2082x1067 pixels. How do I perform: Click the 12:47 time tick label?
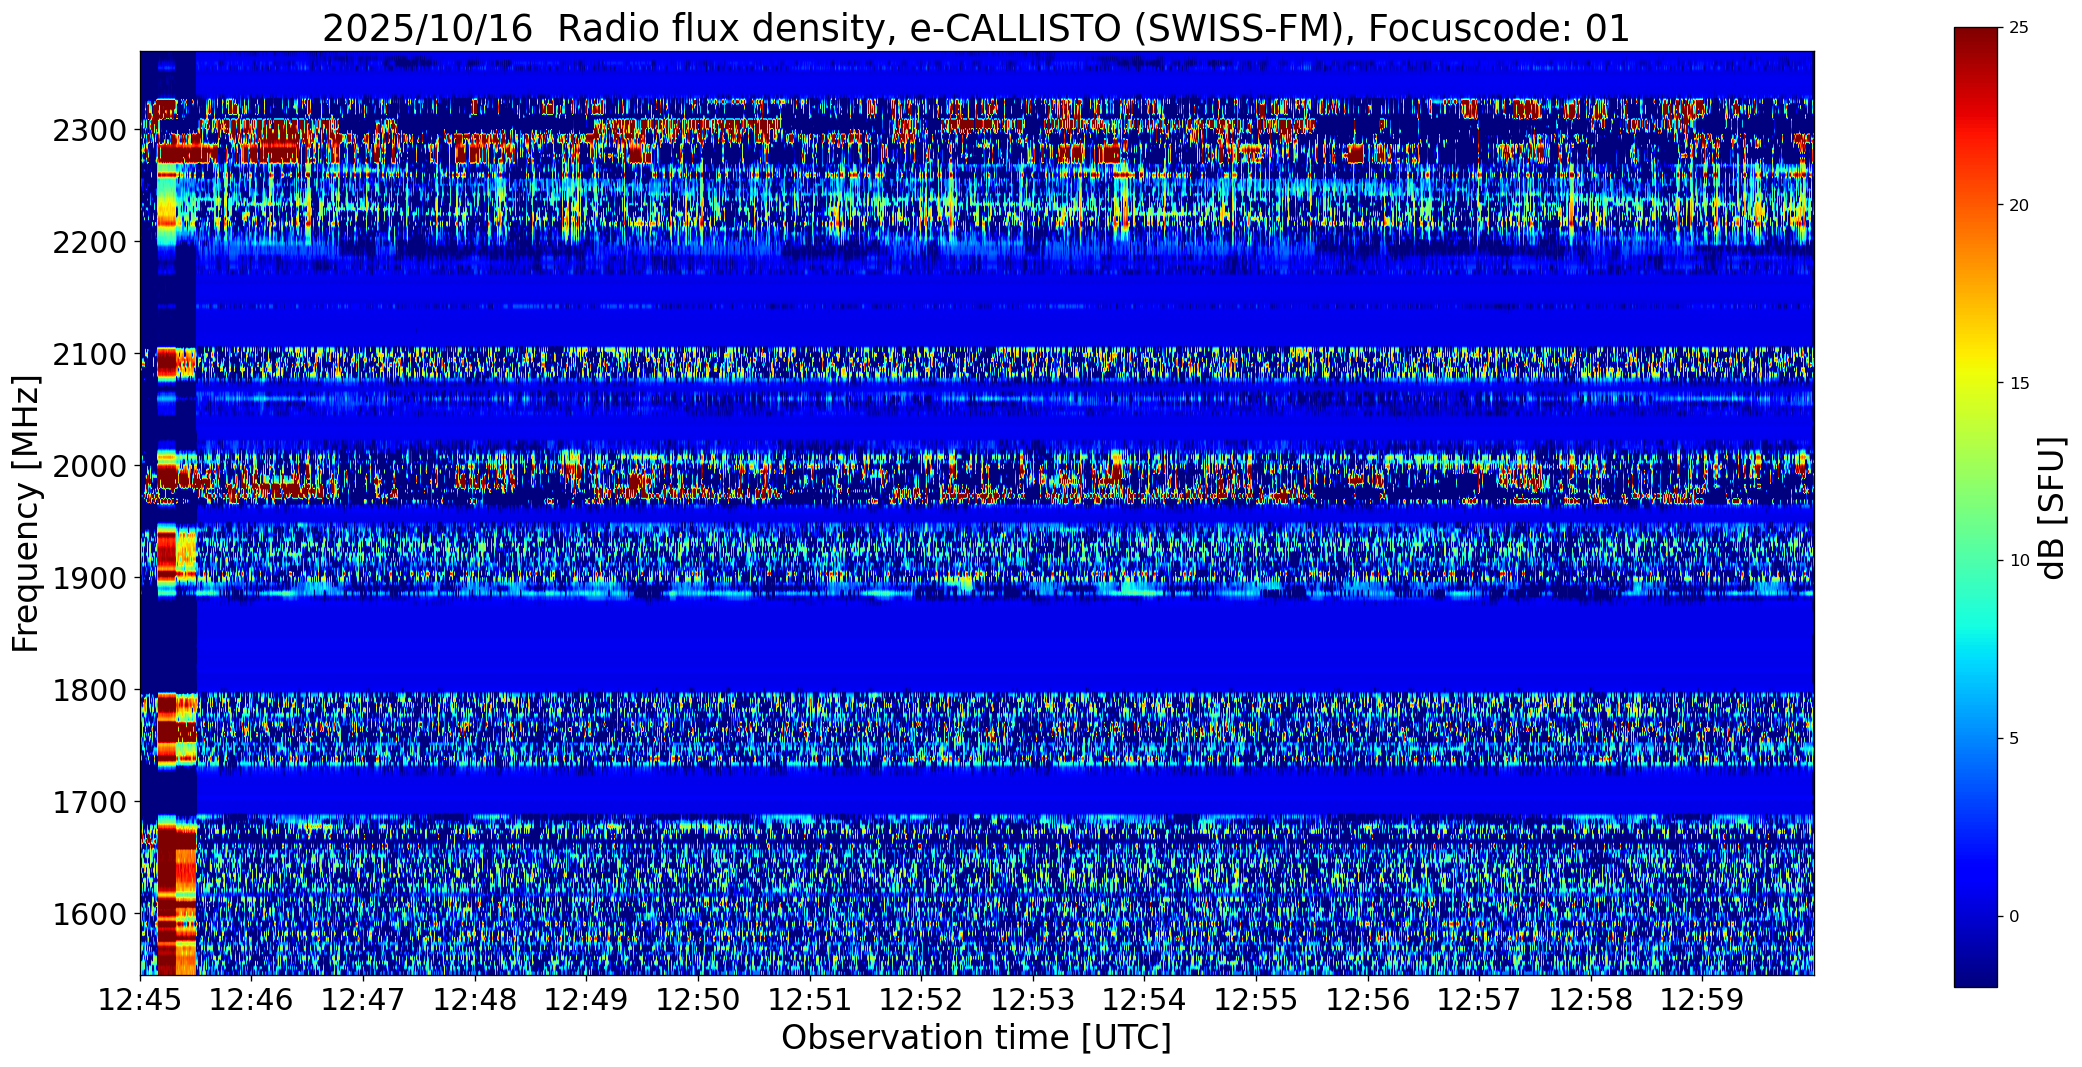coord(363,999)
